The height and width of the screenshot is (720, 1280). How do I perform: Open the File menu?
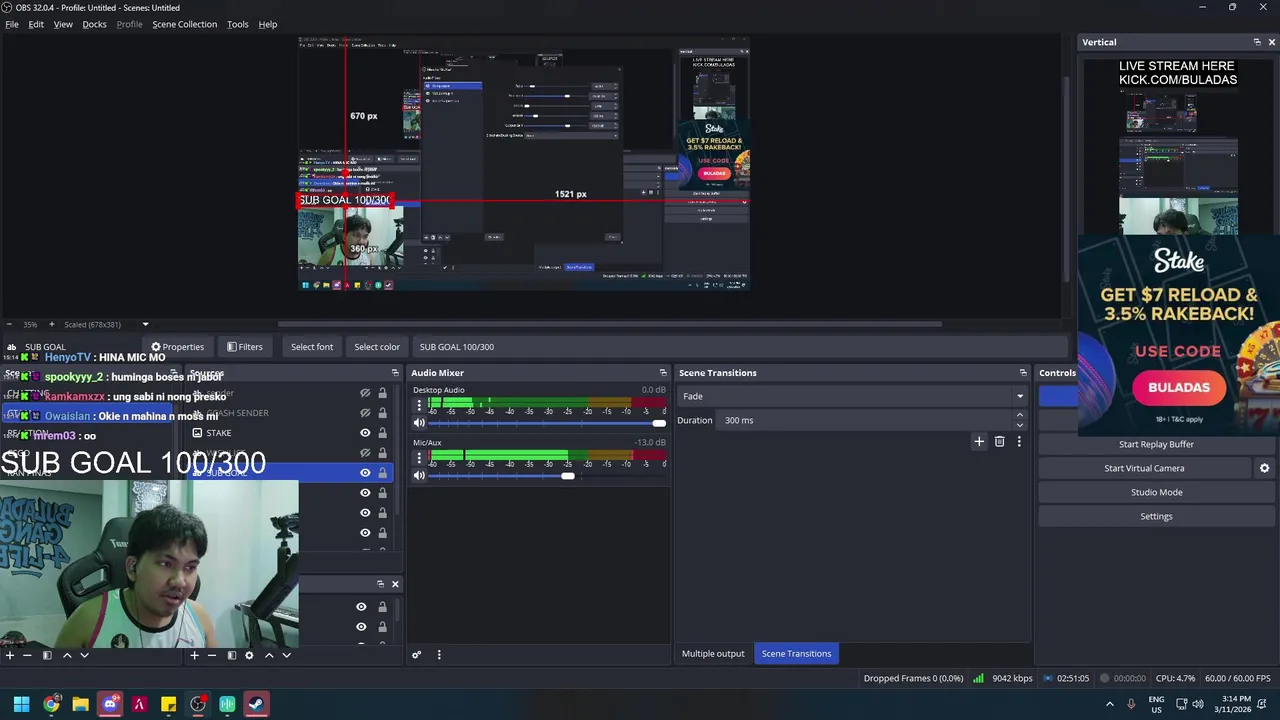click(x=12, y=24)
